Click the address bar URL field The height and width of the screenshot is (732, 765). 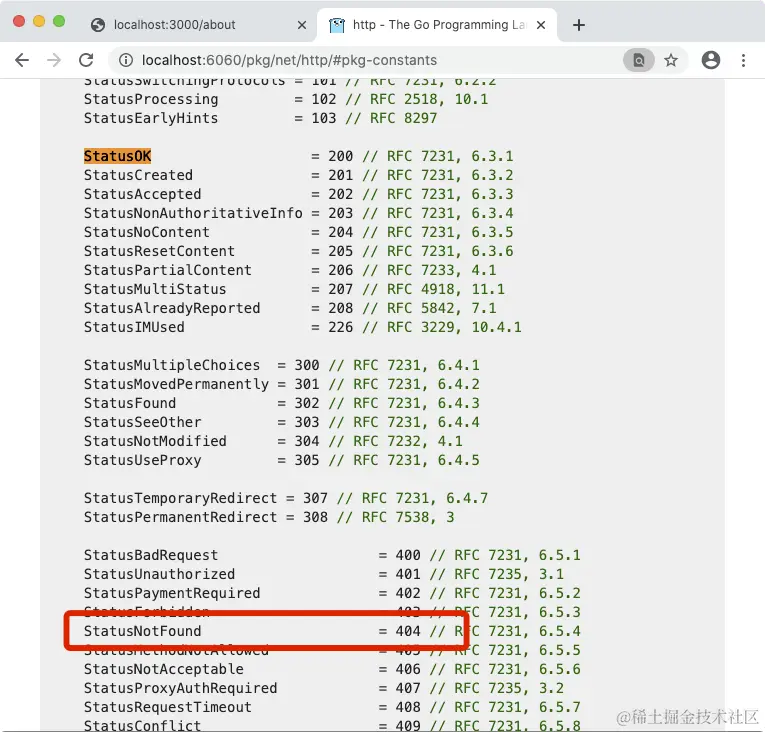[371, 60]
